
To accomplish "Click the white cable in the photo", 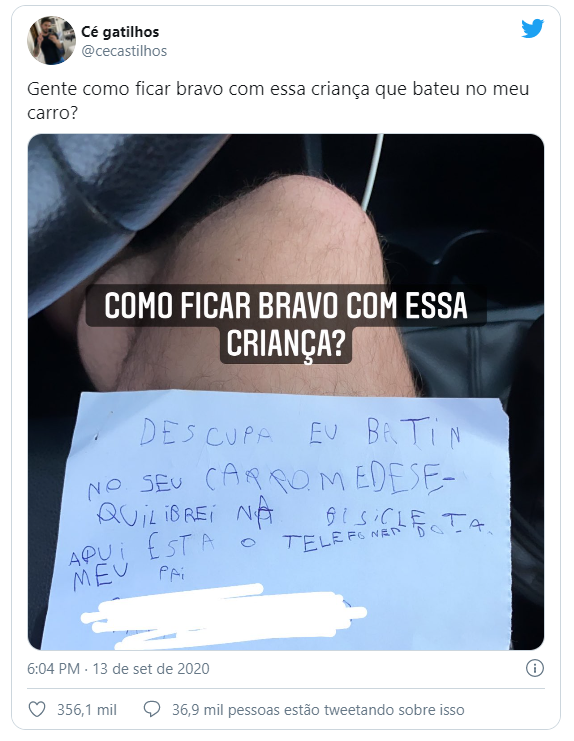I will click(374, 175).
